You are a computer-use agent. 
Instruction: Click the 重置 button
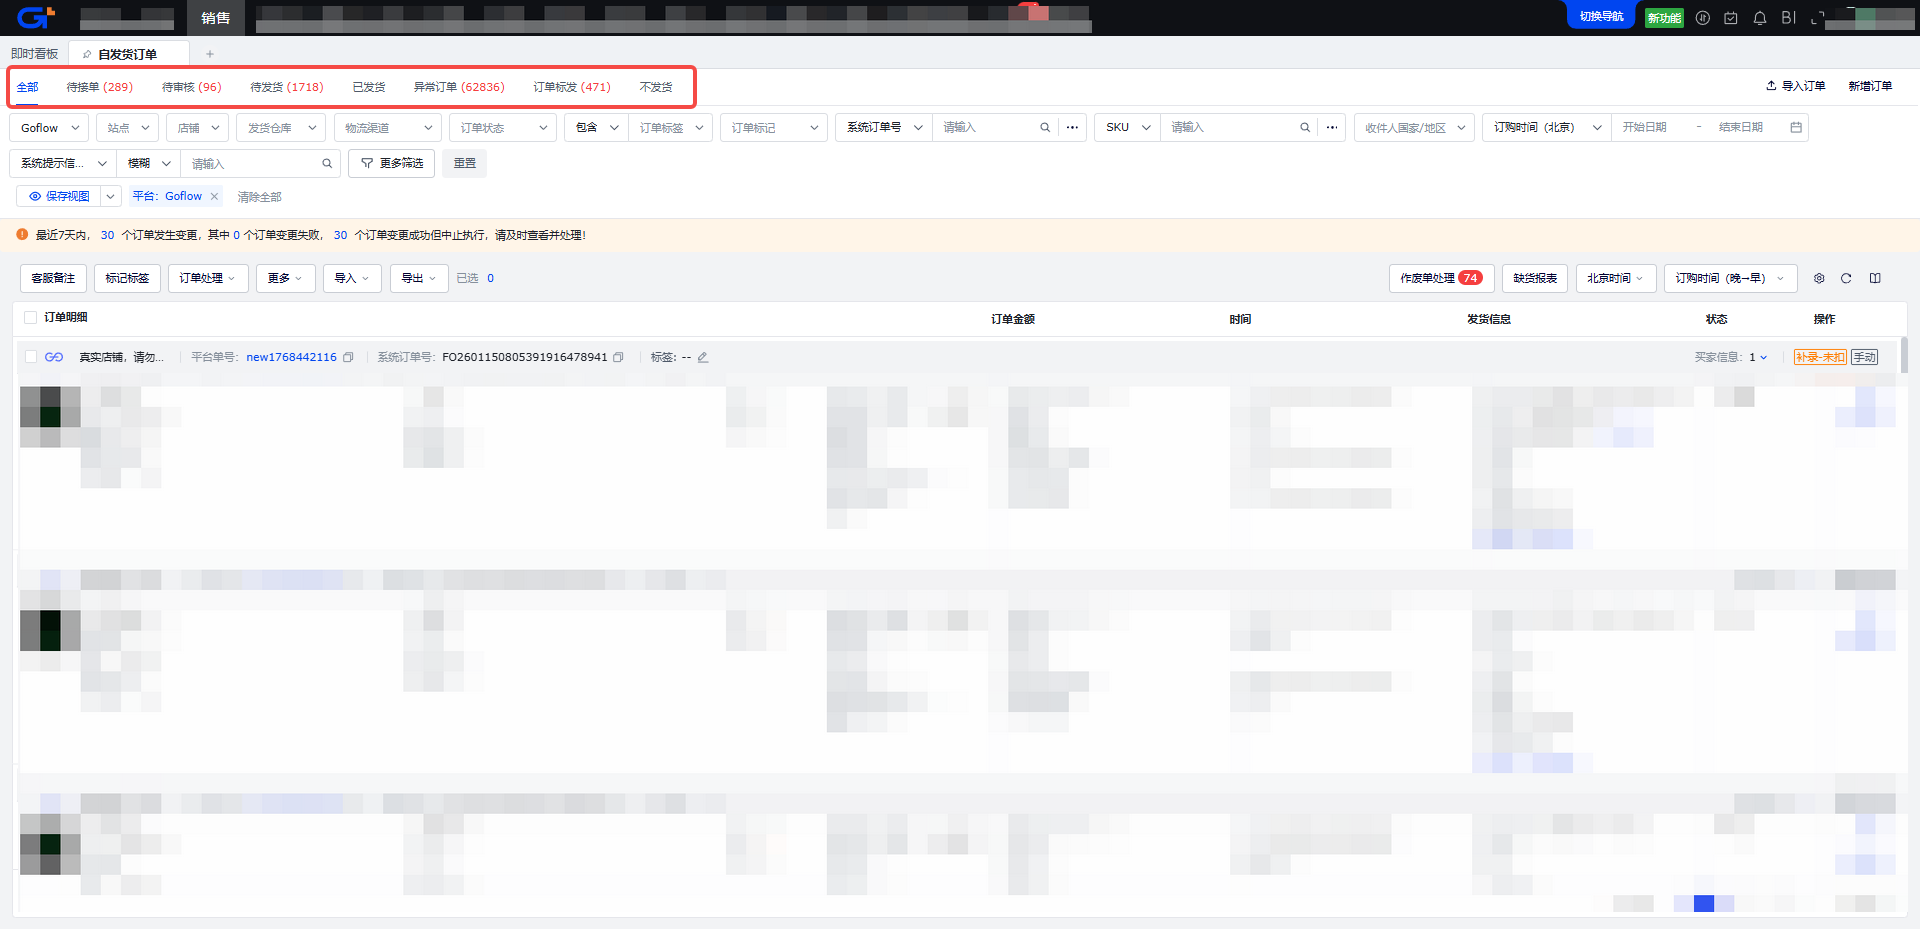[464, 164]
